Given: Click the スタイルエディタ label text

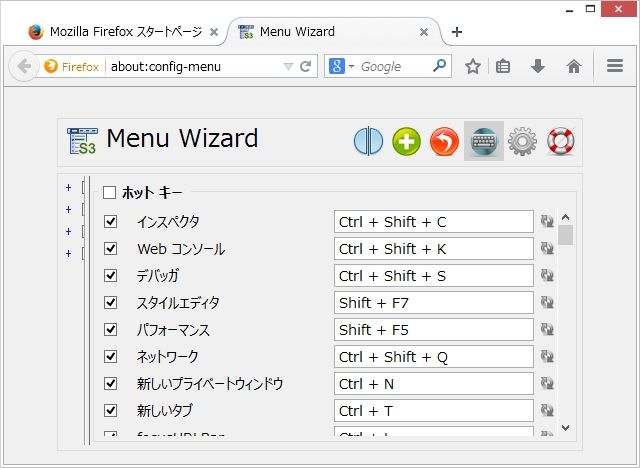Looking at the screenshot, I should (x=178, y=303).
